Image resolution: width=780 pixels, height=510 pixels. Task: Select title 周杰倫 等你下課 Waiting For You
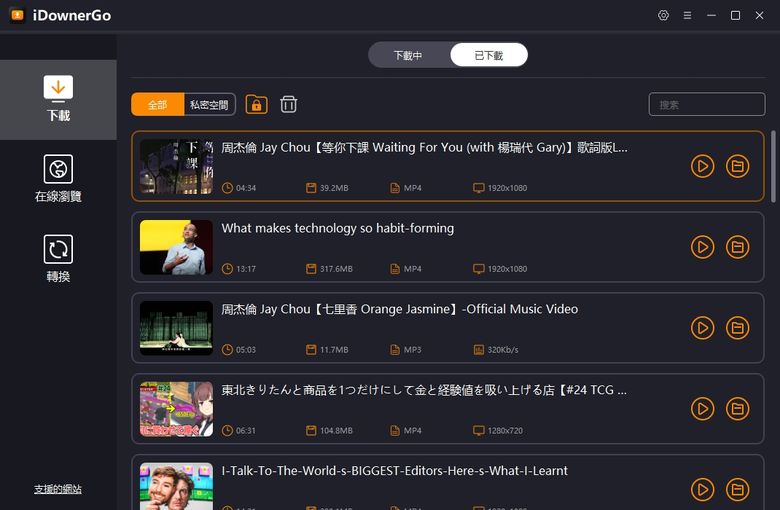(x=424, y=148)
